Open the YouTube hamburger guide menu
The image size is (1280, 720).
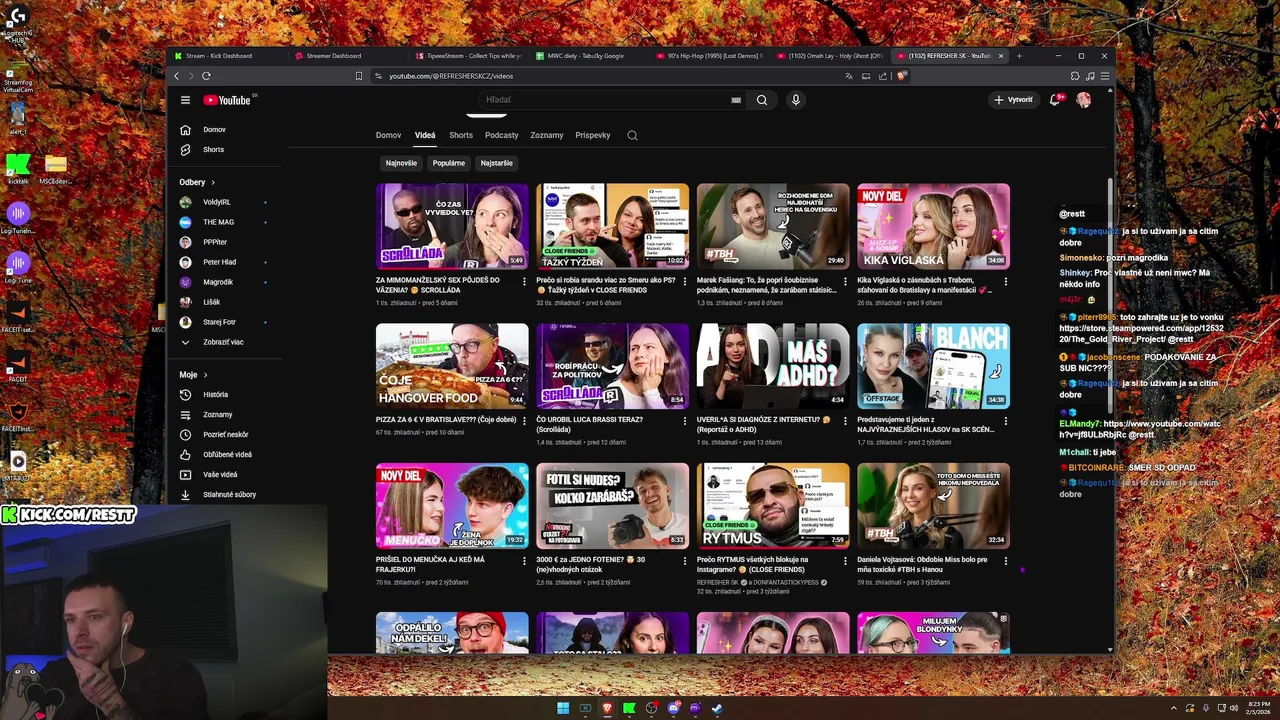click(185, 100)
